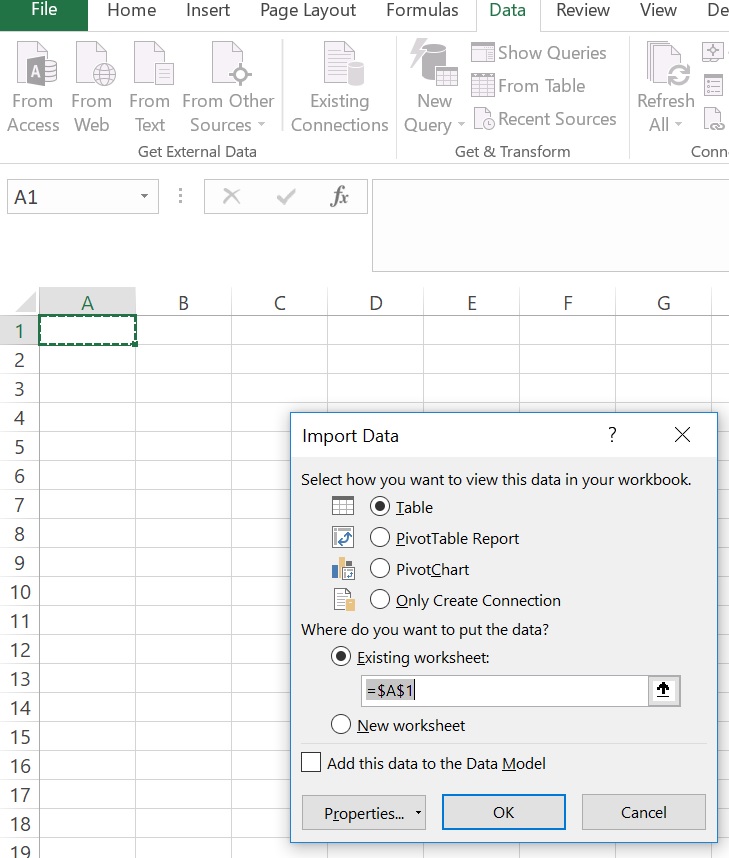Import data using From Text
Viewport: 729px width, 858px height.
150,88
